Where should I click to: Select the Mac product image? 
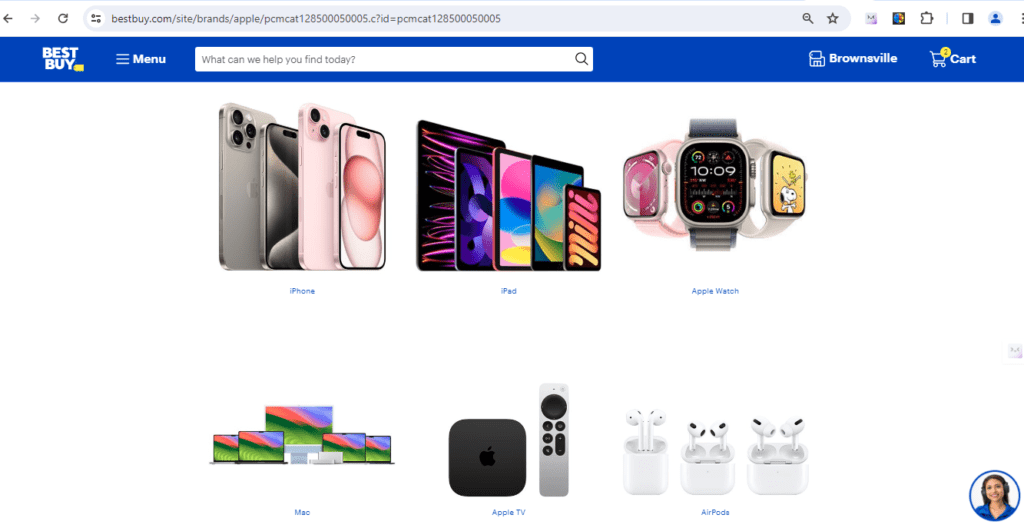[x=302, y=435]
